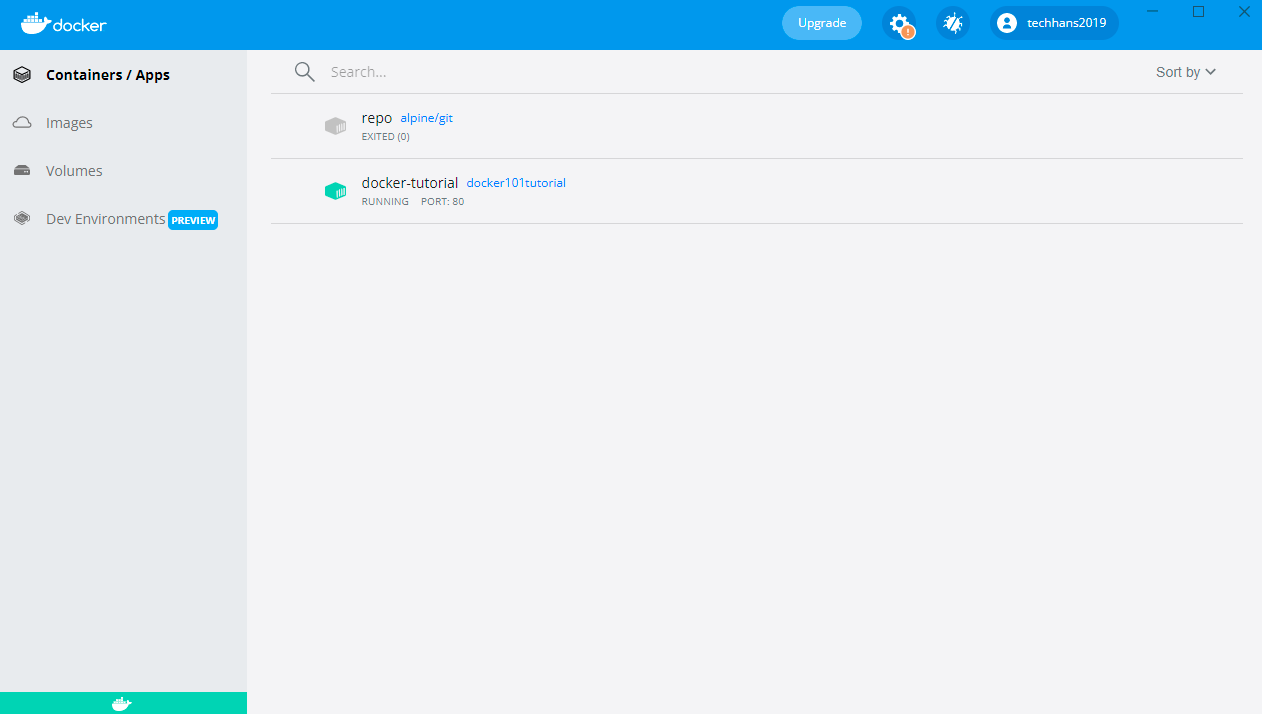Click the Upgrade button
1262x714 pixels.
(822, 23)
